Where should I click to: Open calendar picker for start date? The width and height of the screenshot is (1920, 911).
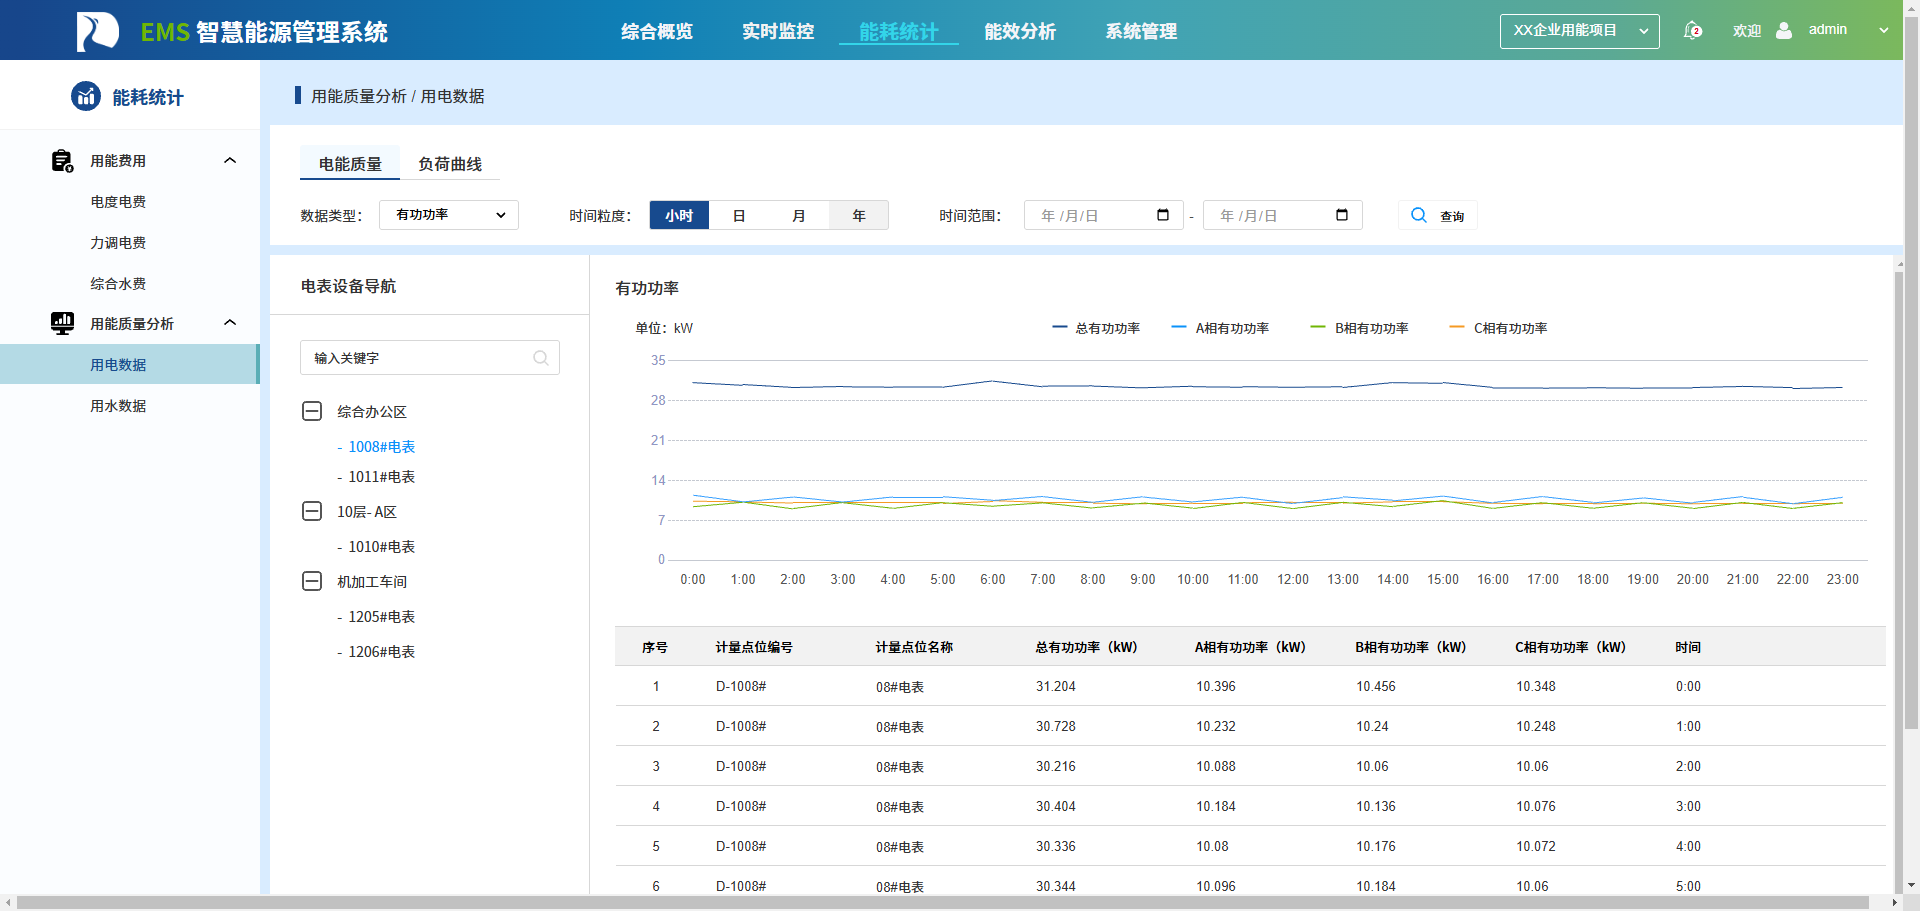pos(1163,215)
